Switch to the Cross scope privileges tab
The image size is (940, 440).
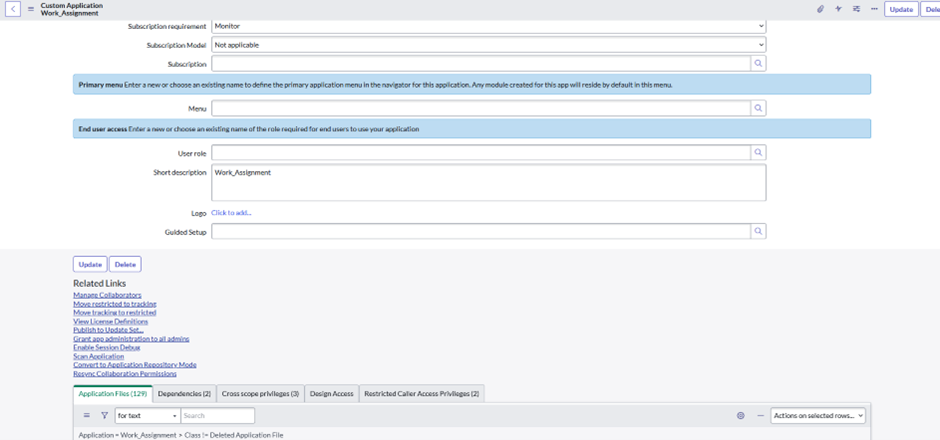(260, 394)
